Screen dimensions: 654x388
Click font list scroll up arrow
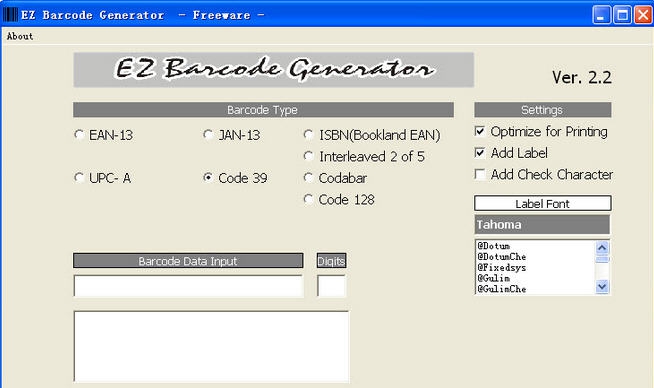pyautogui.click(x=602, y=248)
